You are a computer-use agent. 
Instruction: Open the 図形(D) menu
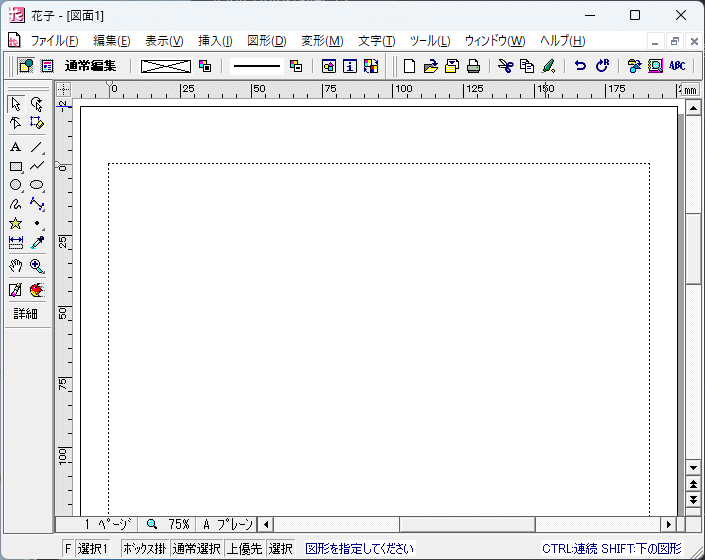(x=266, y=41)
